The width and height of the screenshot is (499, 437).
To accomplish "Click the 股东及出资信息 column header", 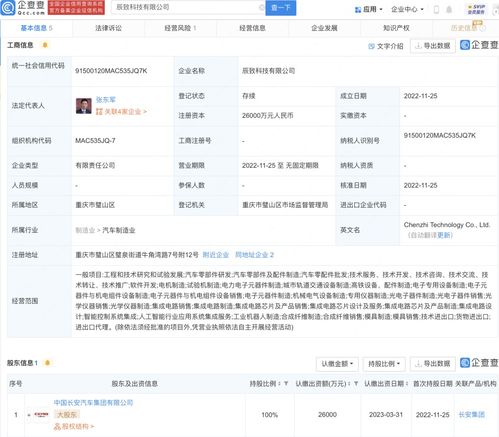I will pos(135,384).
